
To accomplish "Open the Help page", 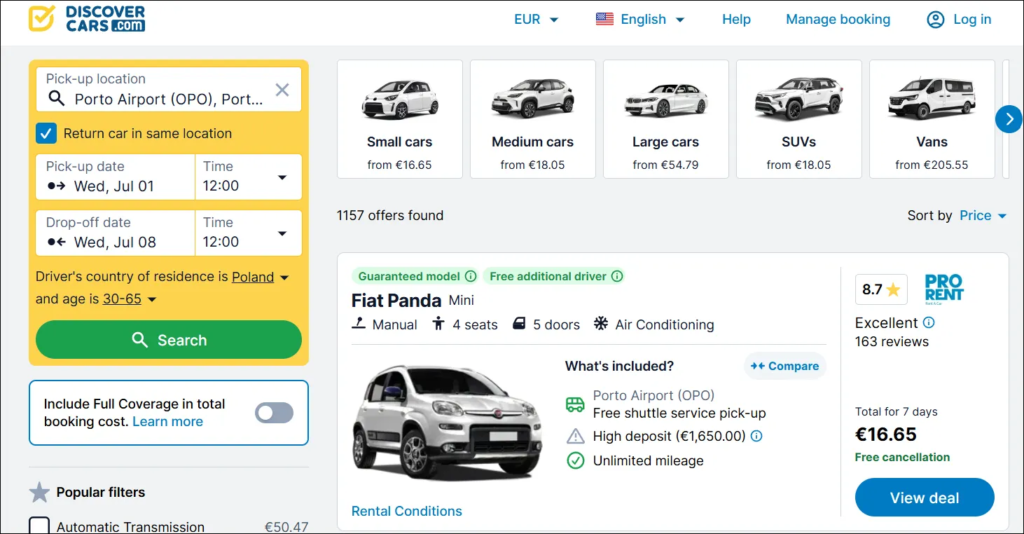I will click(x=736, y=20).
